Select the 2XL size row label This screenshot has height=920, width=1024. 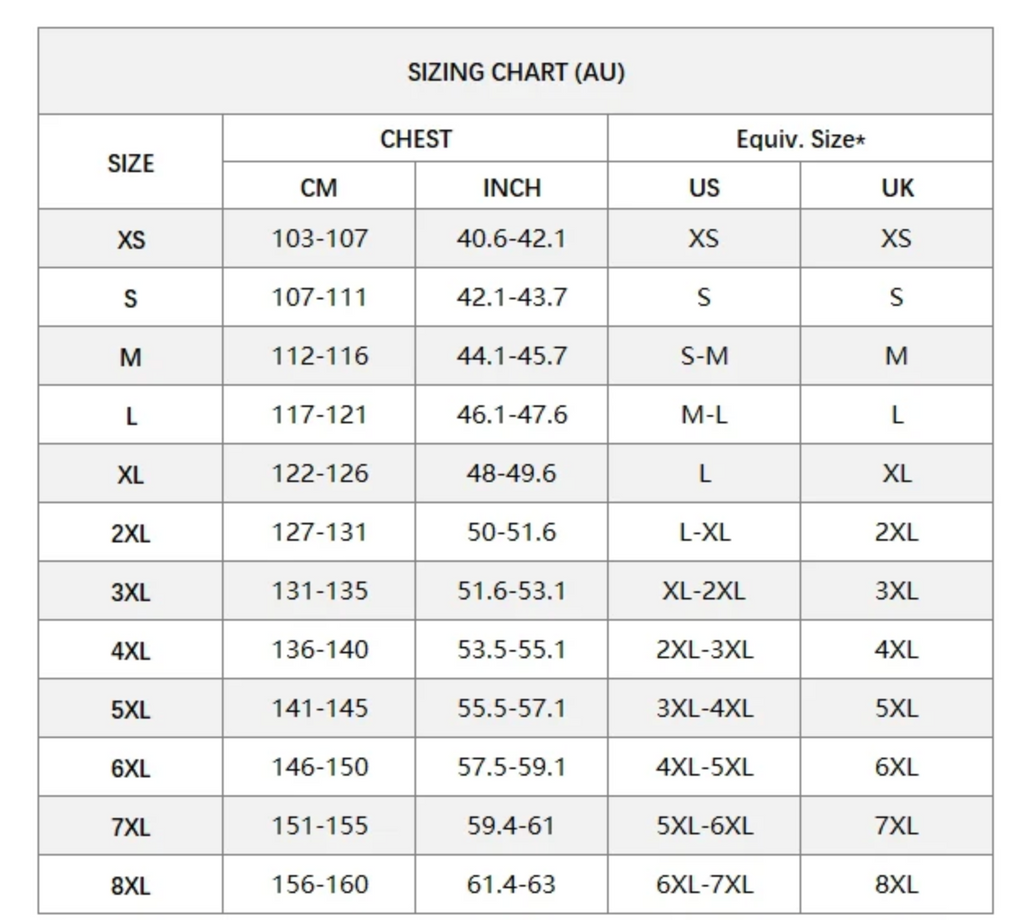[x=131, y=533]
